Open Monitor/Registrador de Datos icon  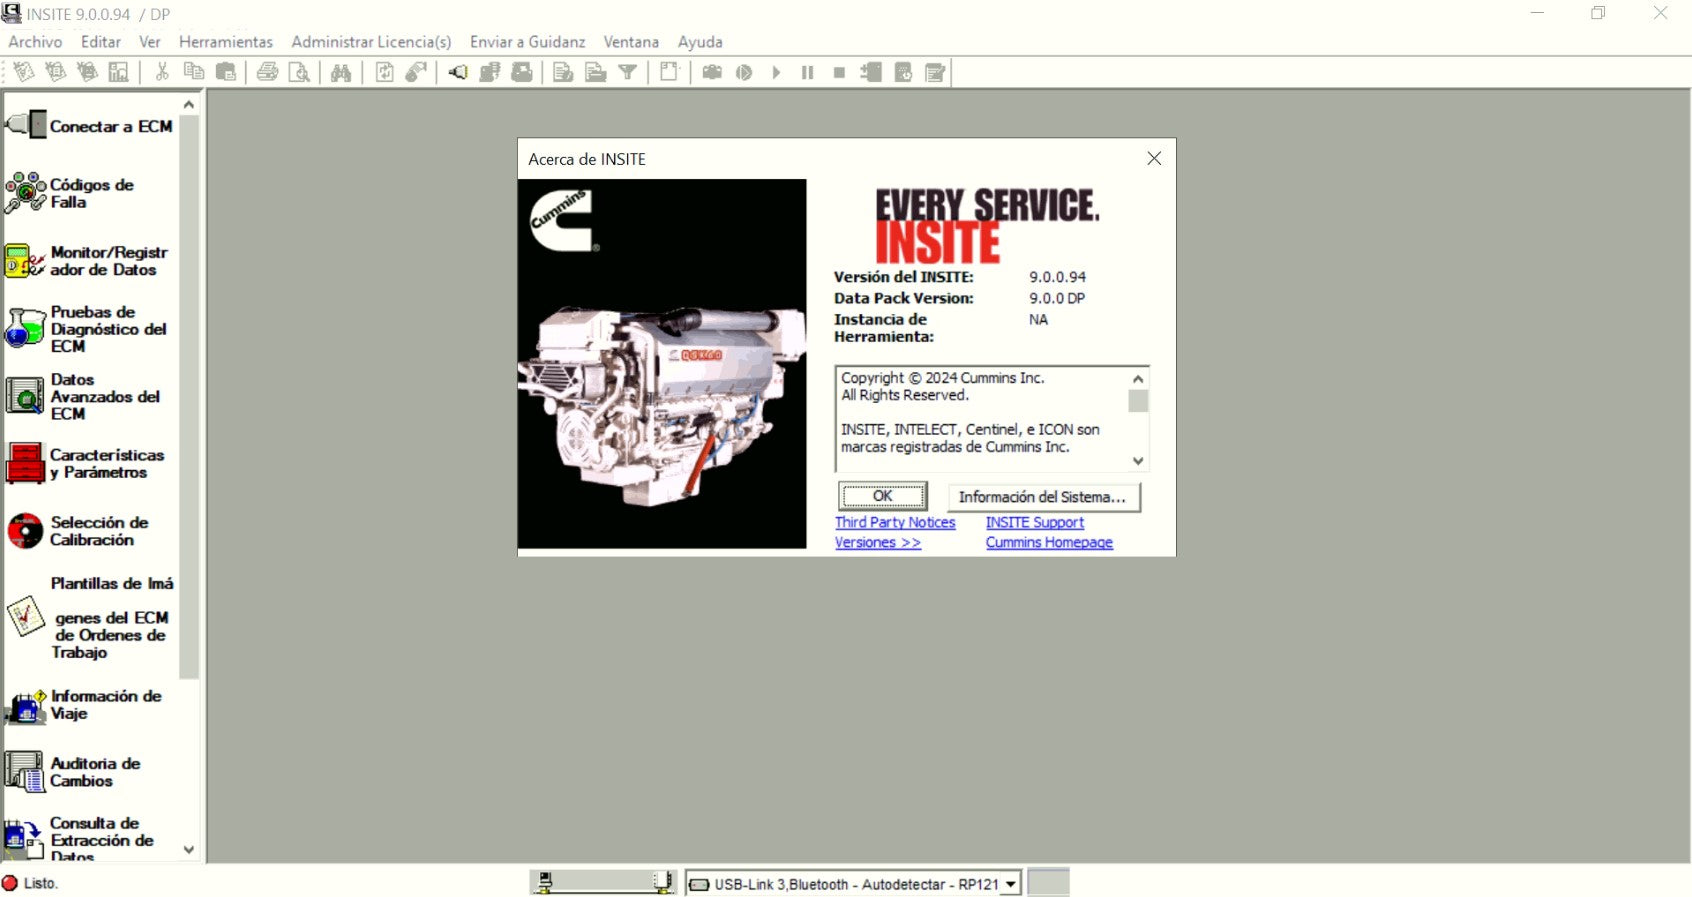click(x=26, y=261)
